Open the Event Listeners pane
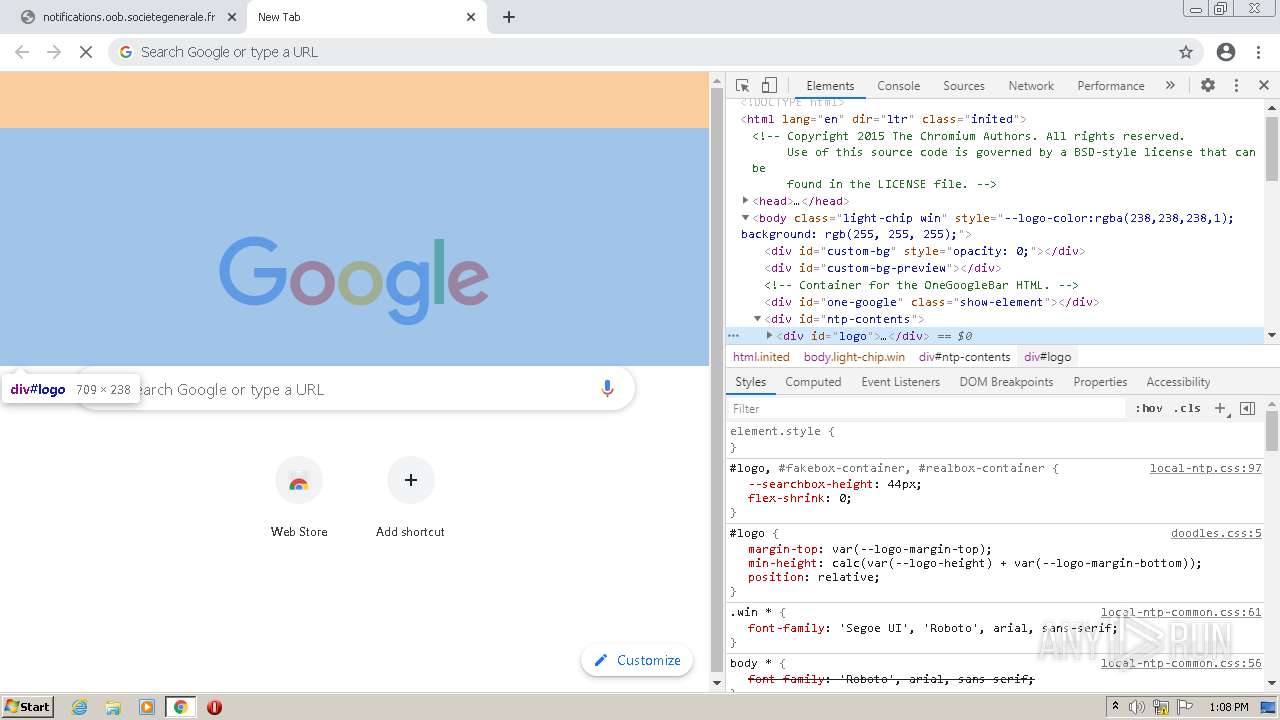The image size is (1280, 720). (x=900, y=382)
